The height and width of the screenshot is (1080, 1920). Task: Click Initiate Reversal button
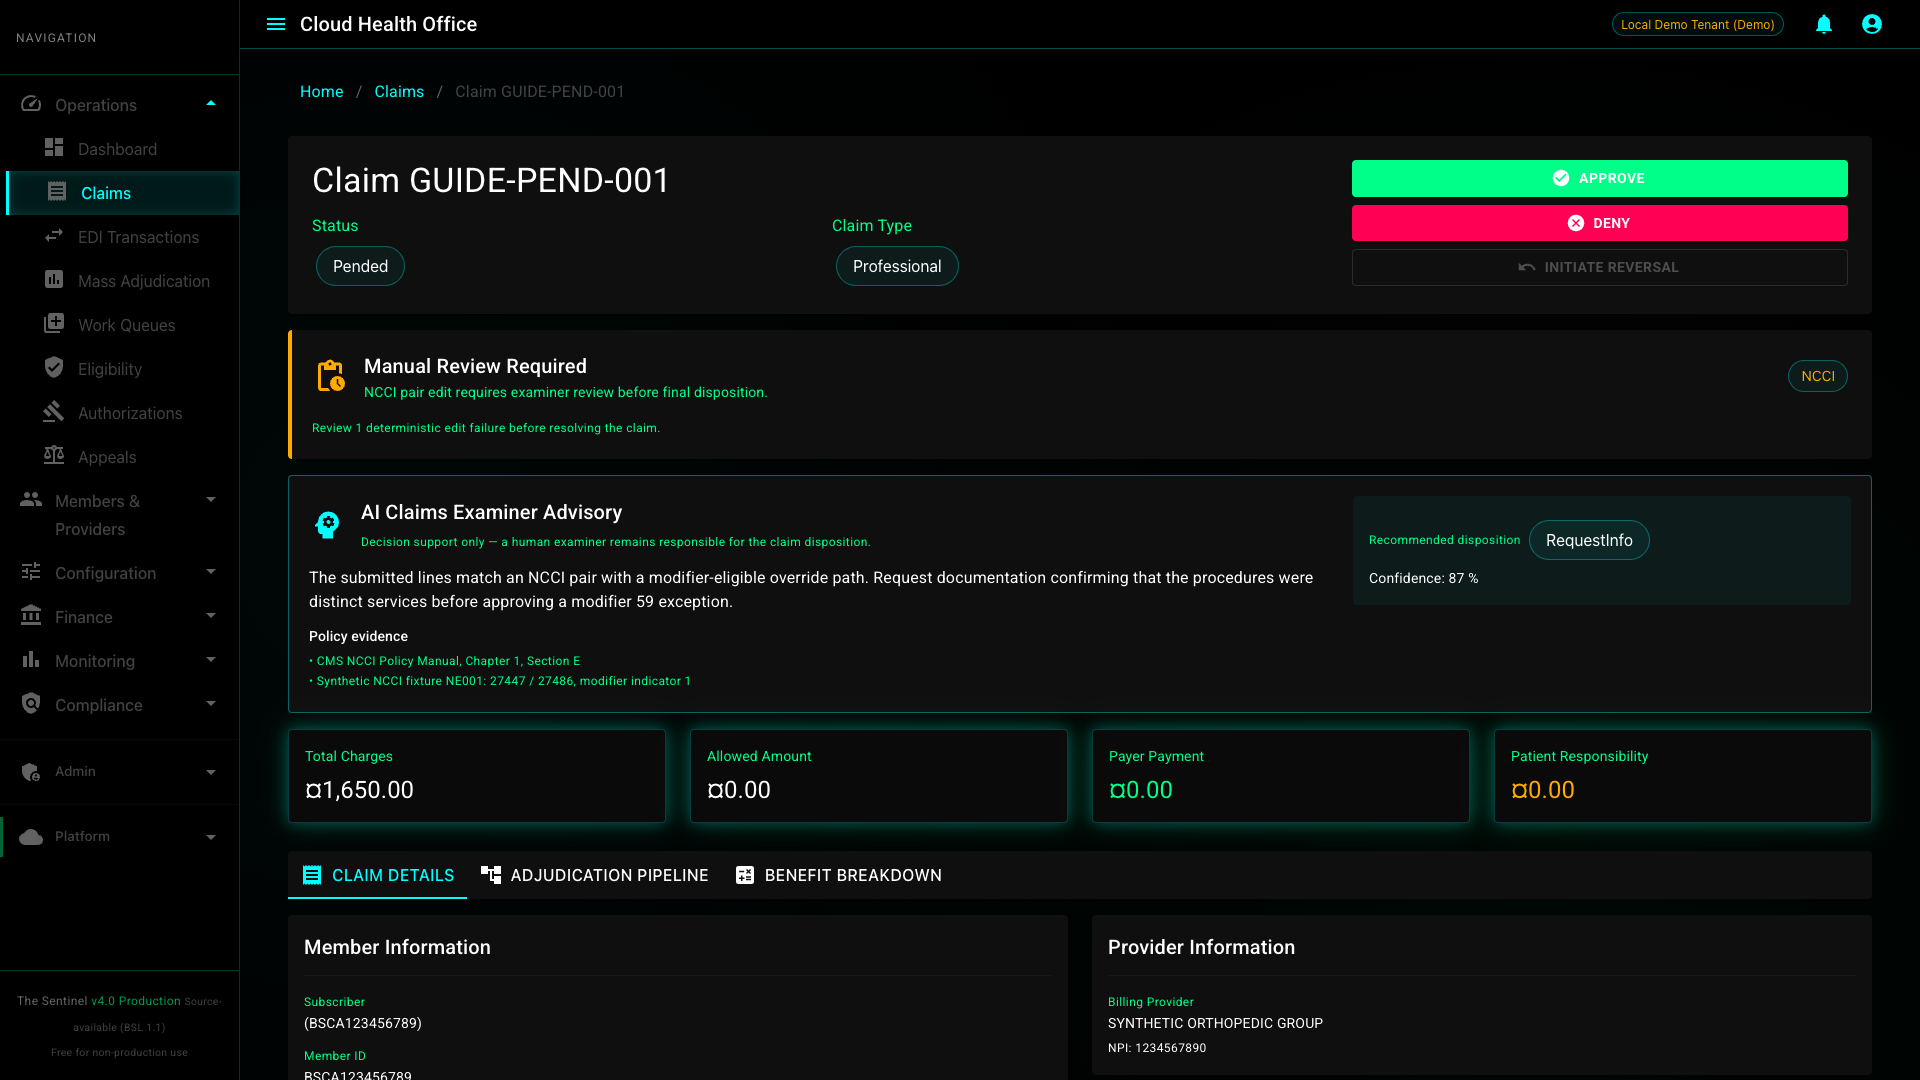point(1599,267)
